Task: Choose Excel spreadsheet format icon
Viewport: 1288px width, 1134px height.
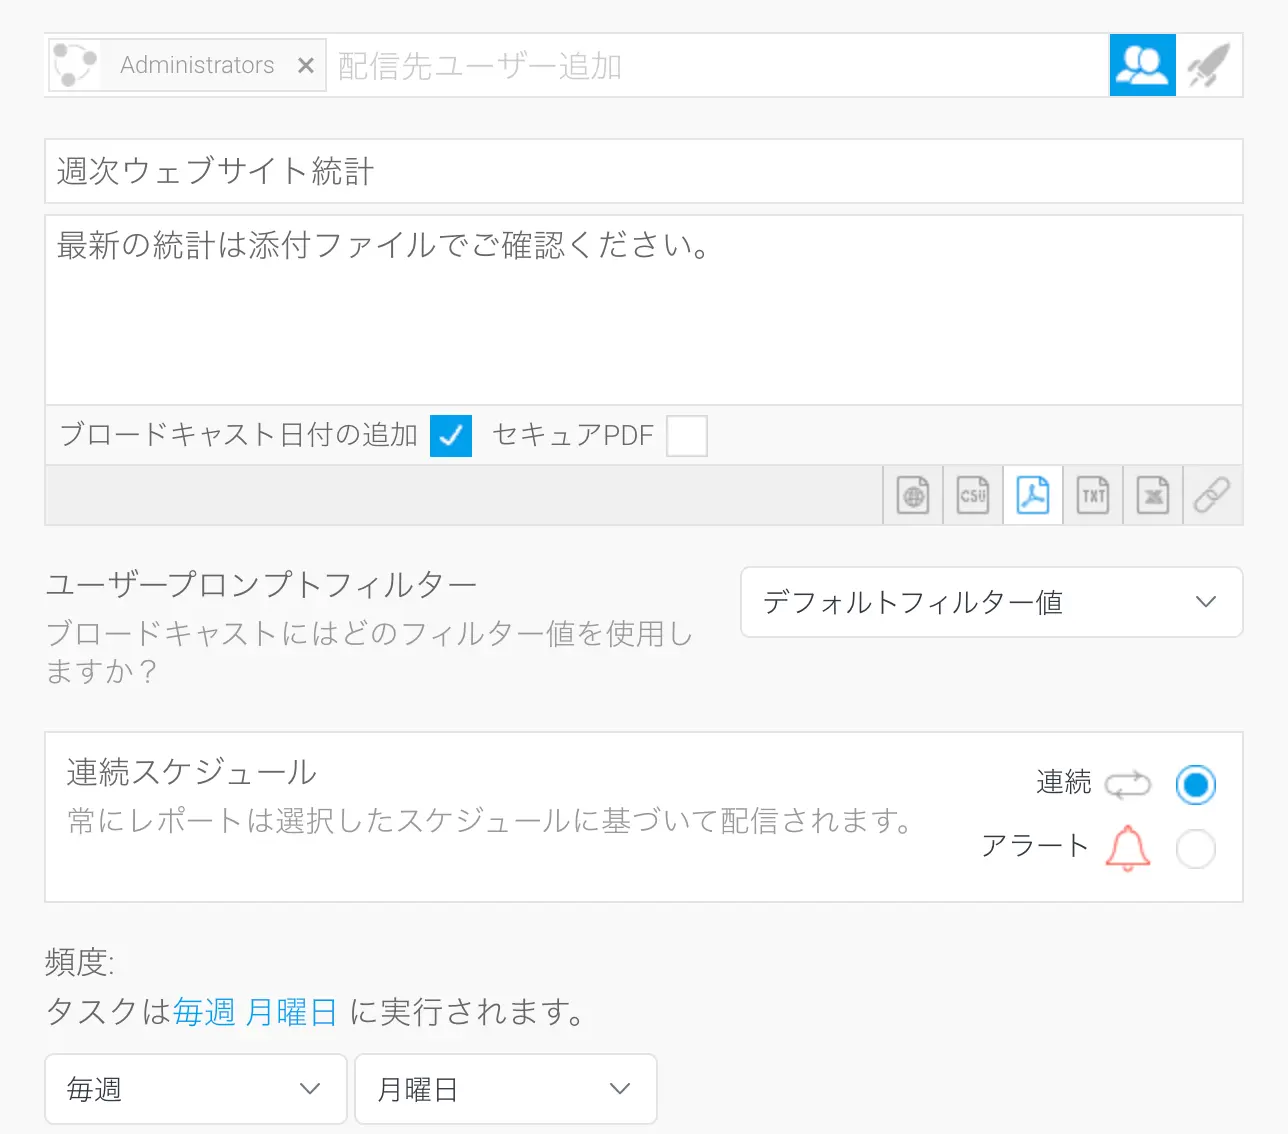Action: [1153, 495]
